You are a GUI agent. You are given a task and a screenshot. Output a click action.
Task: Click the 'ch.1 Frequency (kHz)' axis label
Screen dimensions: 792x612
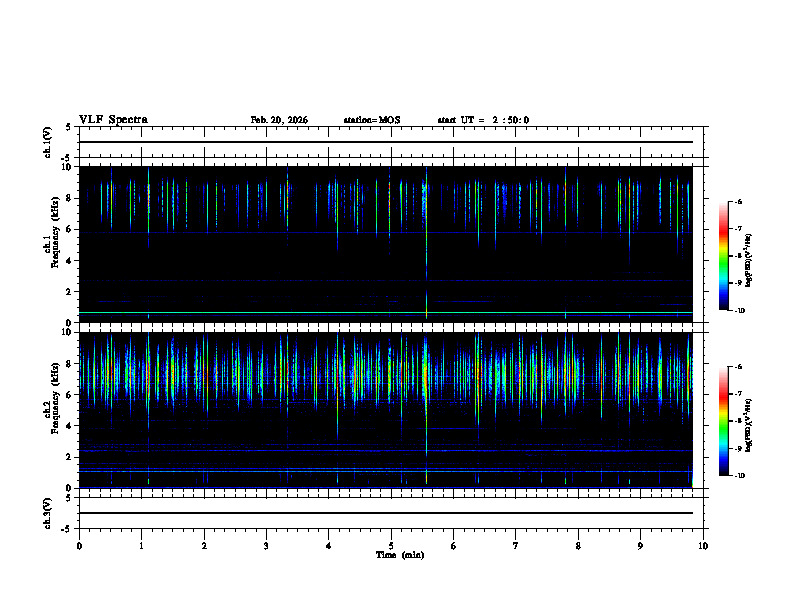click(52, 232)
